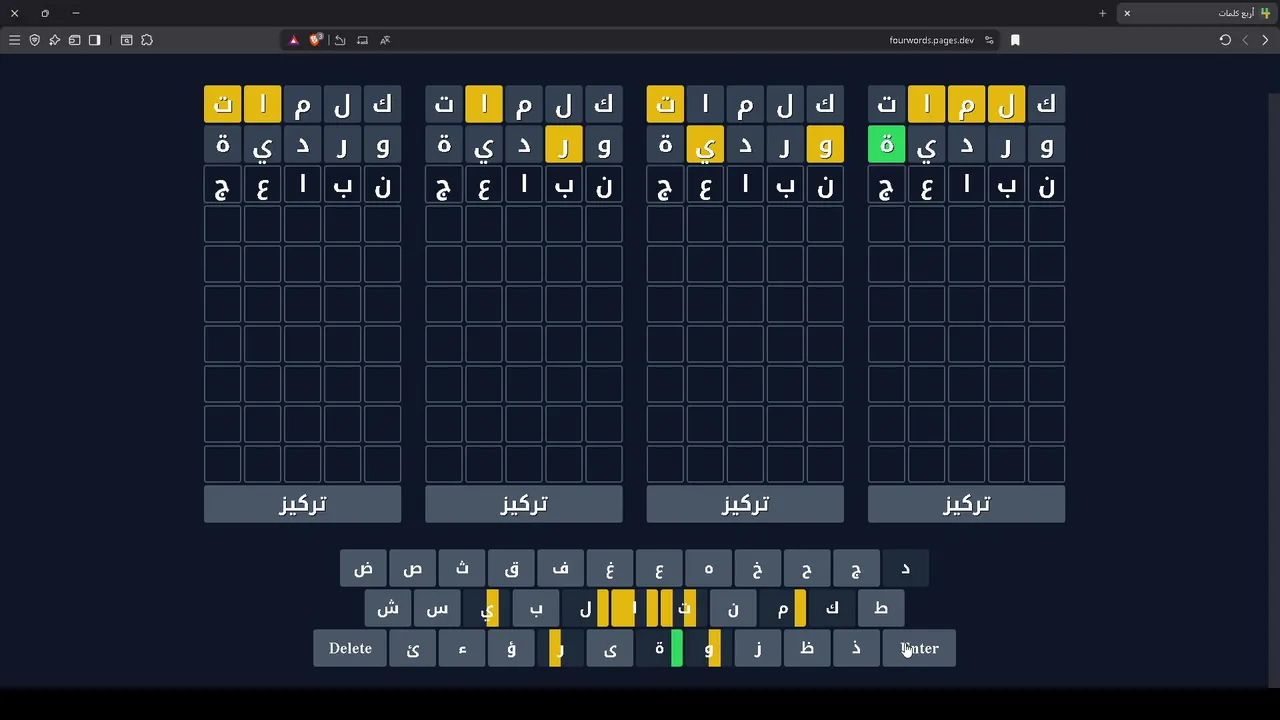1280x720 pixels.
Task: Click the تركيز button under the leftmost board
Action: pos(302,504)
